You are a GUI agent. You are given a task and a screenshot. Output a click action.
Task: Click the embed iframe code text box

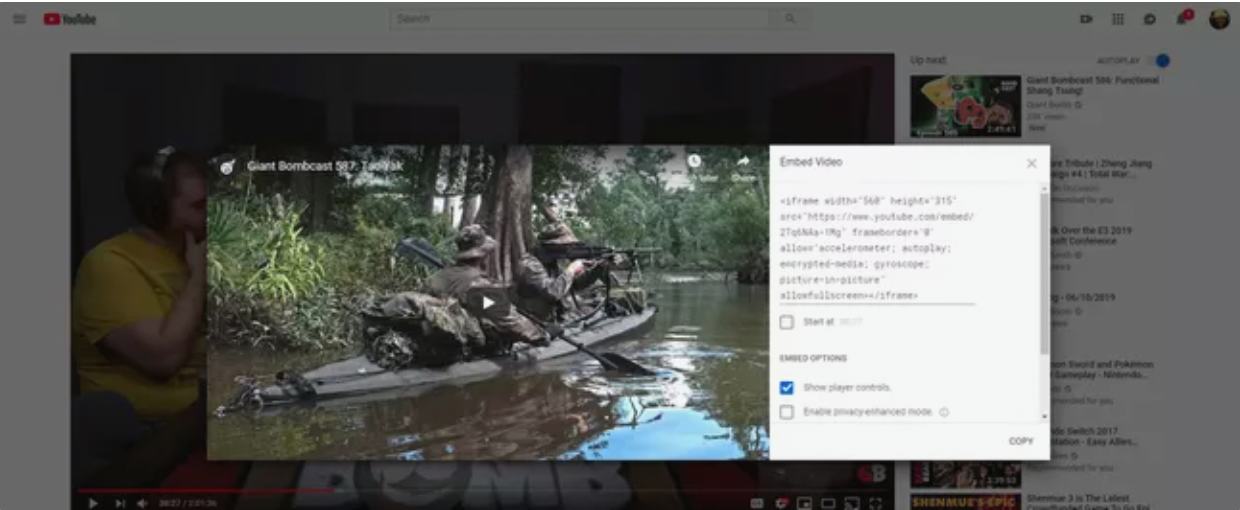pyautogui.click(x=877, y=248)
